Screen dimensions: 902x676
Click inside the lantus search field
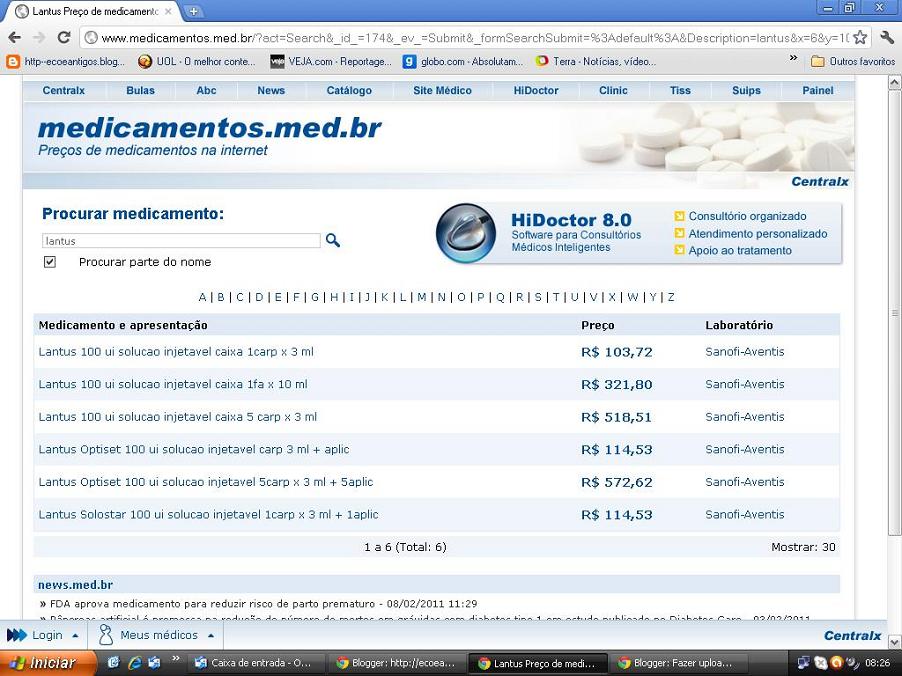pos(181,240)
